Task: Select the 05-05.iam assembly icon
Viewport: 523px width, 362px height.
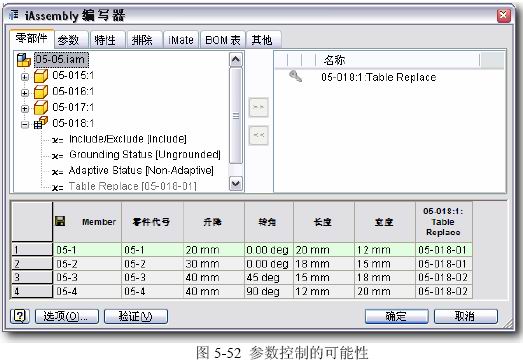Action: coord(24,60)
